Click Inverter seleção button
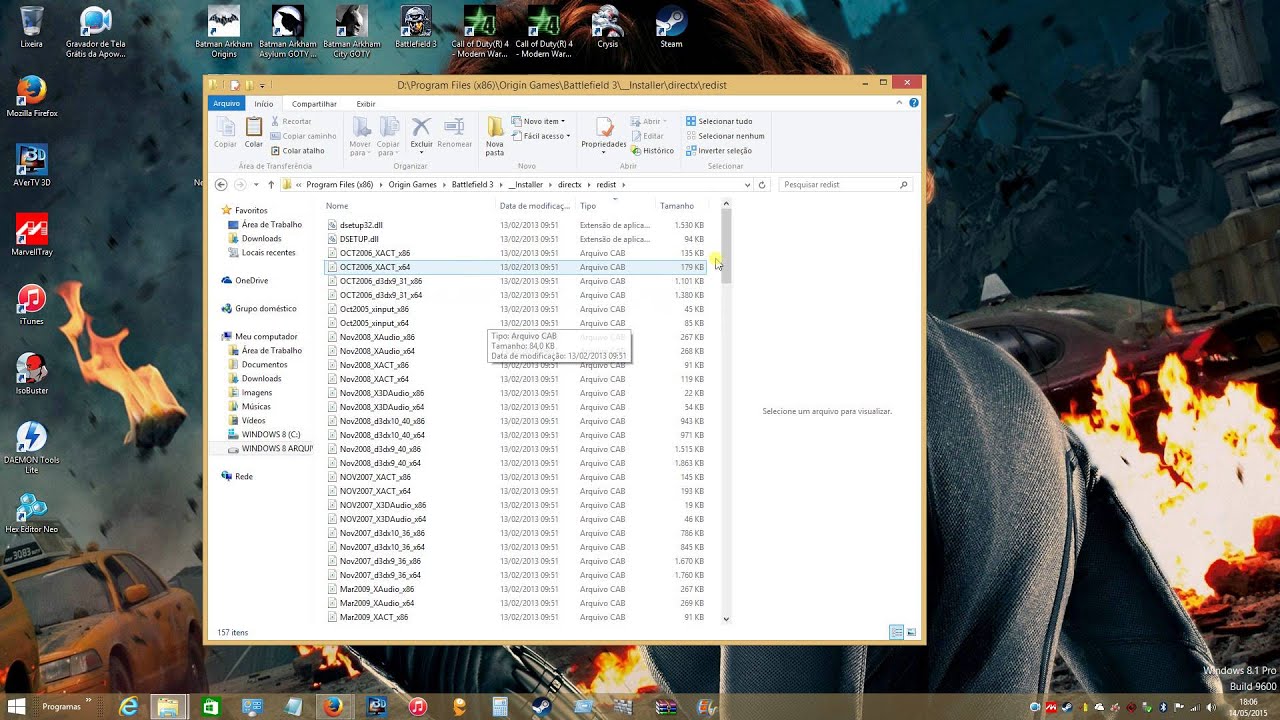Viewport: 1280px width, 720px height. click(719, 151)
